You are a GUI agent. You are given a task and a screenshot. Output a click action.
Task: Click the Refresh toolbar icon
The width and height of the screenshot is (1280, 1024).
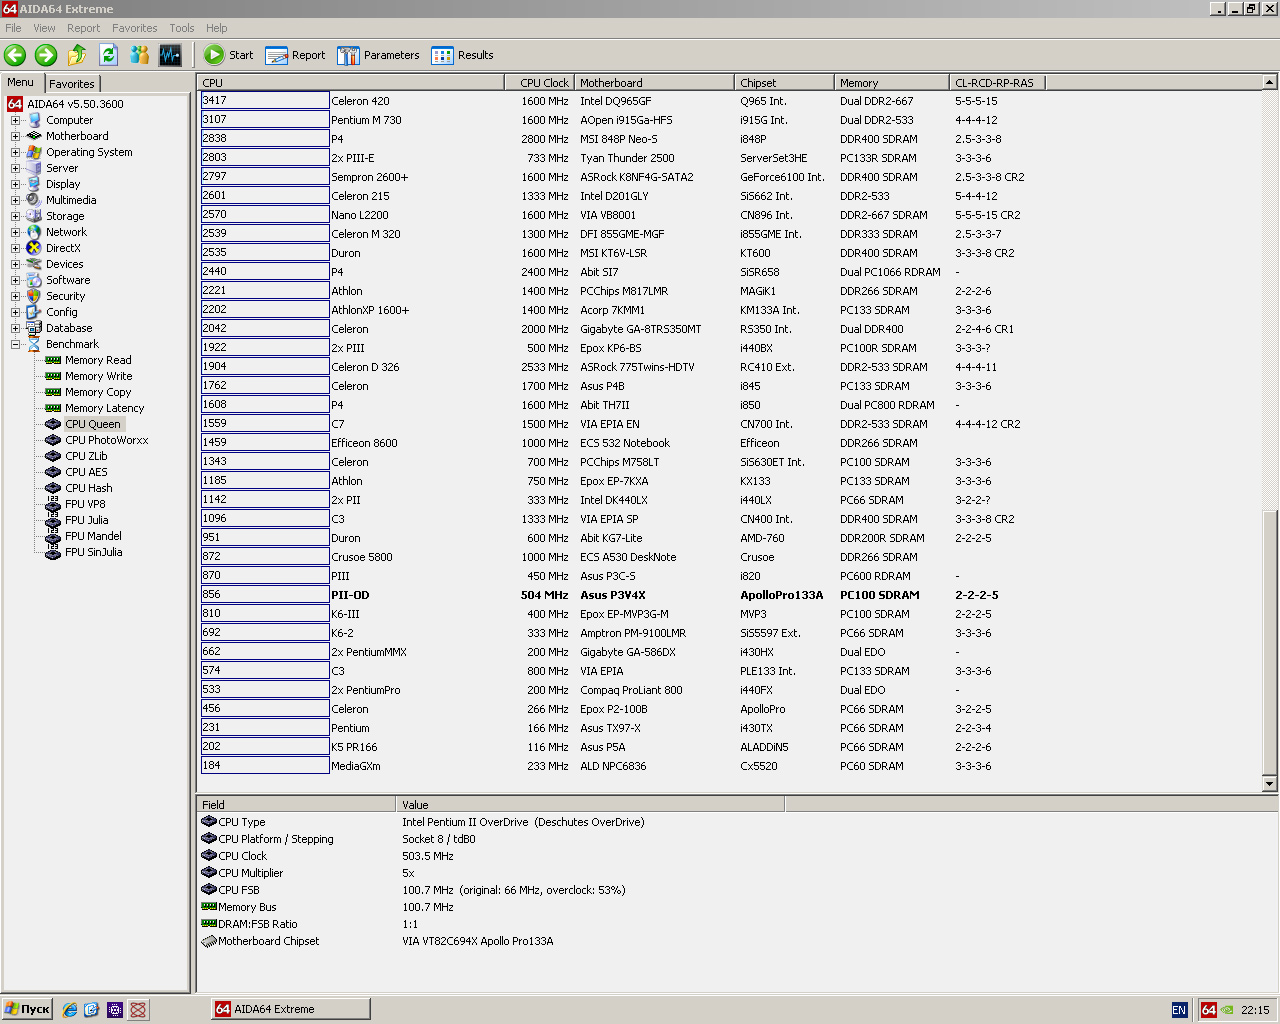(x=109, y=55)
